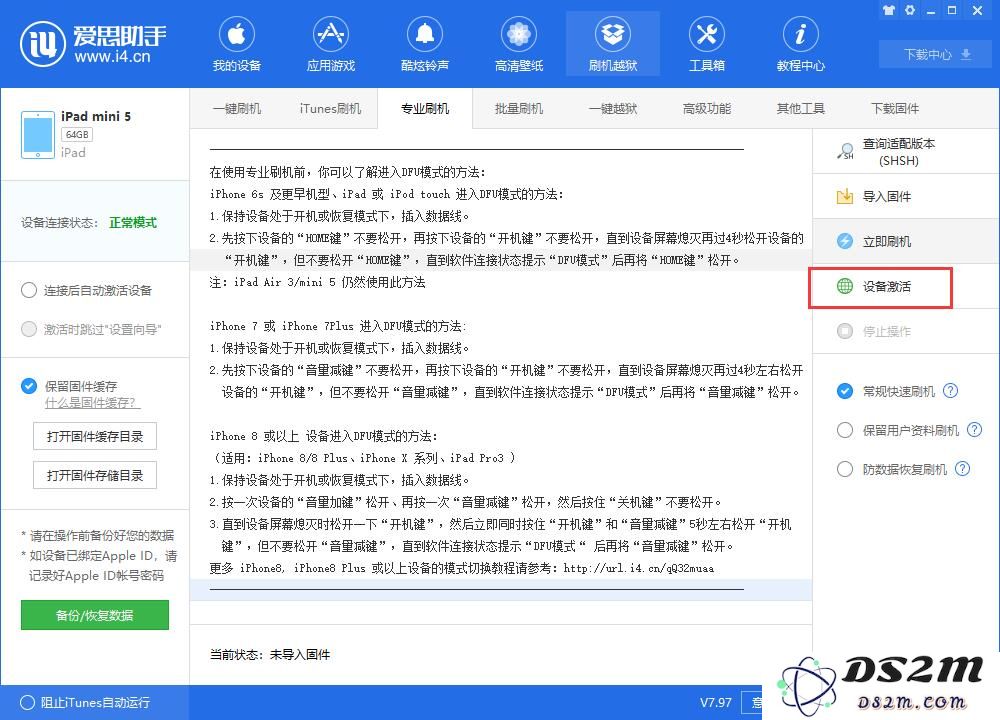Click 查询适配版本 (SHSH) magnifier icon
1000x720 pixels.
845,151
